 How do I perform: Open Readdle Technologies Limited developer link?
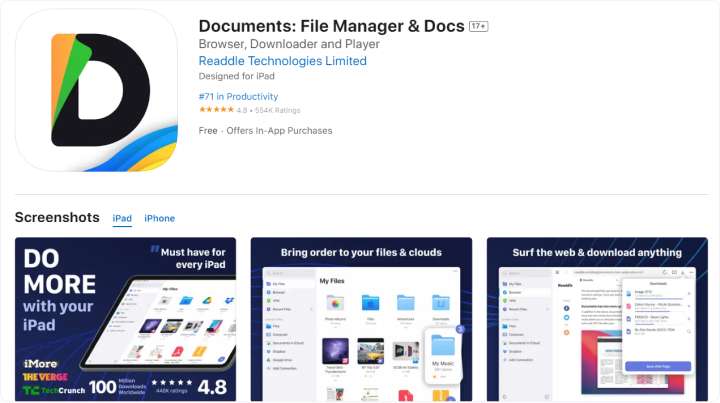tap(282, 61)
